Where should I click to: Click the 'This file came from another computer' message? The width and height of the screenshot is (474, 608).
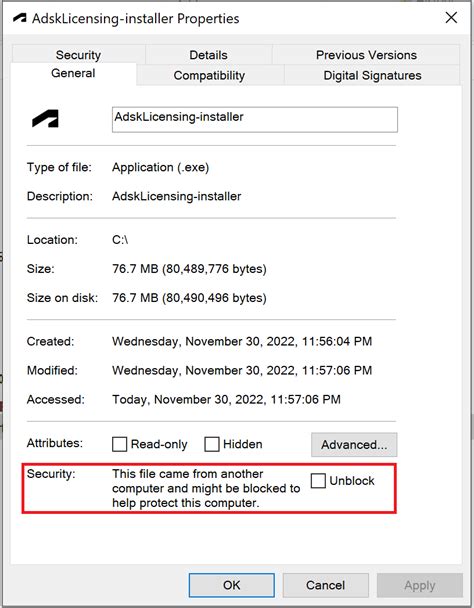[206, 488]
